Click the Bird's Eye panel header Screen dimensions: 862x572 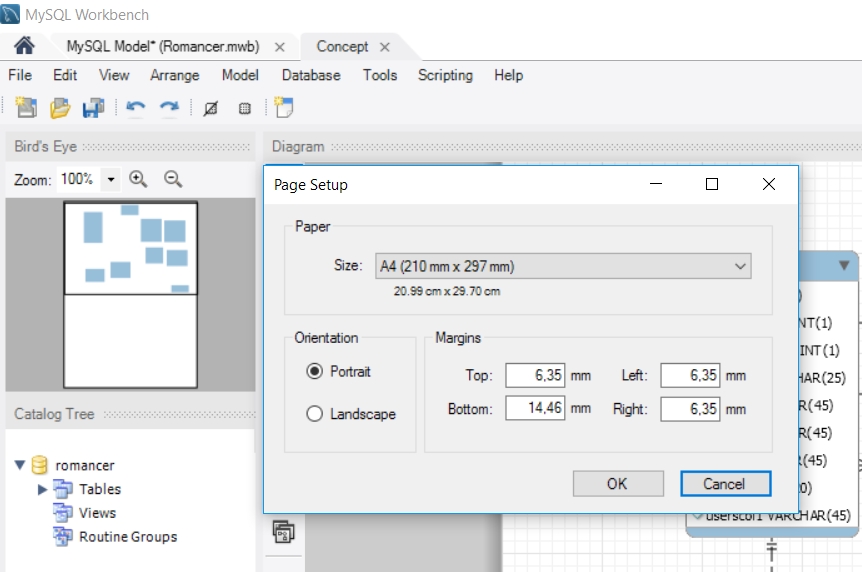point(131,146)
